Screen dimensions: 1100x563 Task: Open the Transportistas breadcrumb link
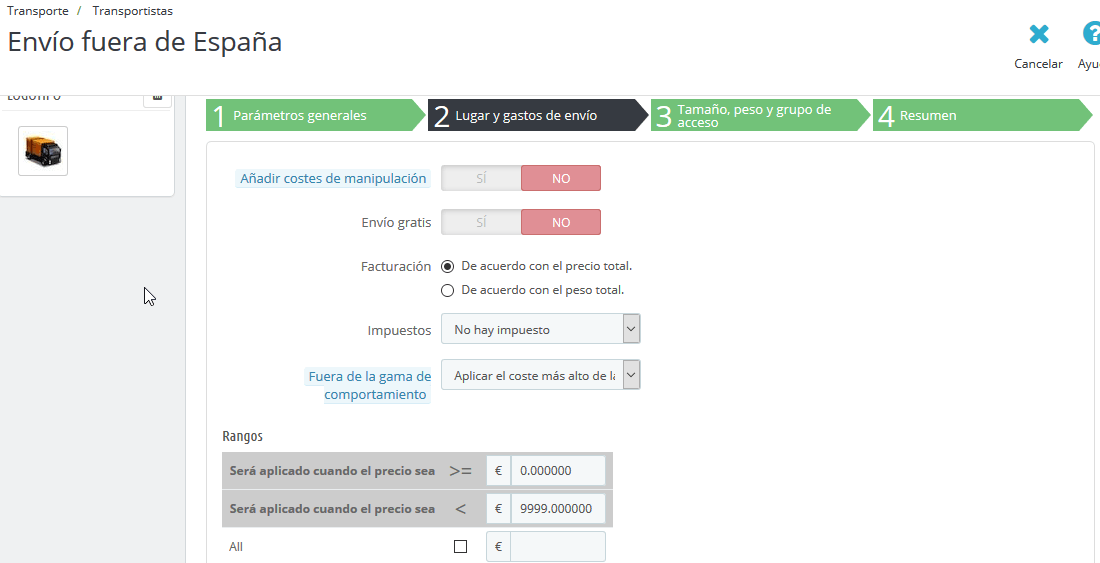click(x=133, y=11)
